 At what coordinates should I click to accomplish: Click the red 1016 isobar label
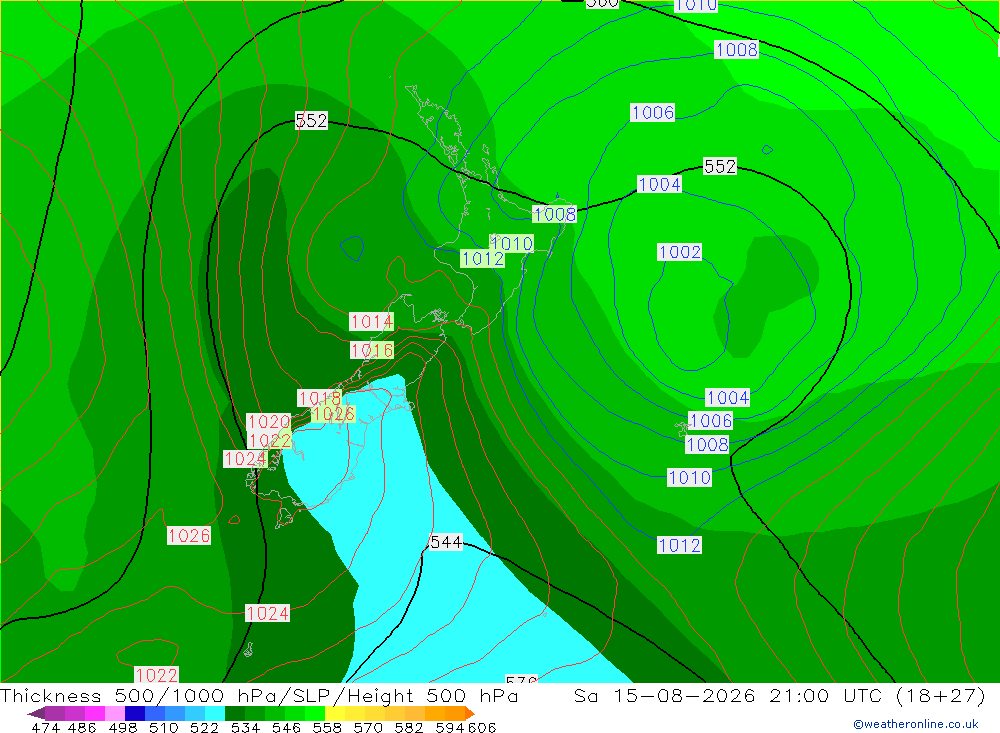pyautogui.click(x=372, y=350)
